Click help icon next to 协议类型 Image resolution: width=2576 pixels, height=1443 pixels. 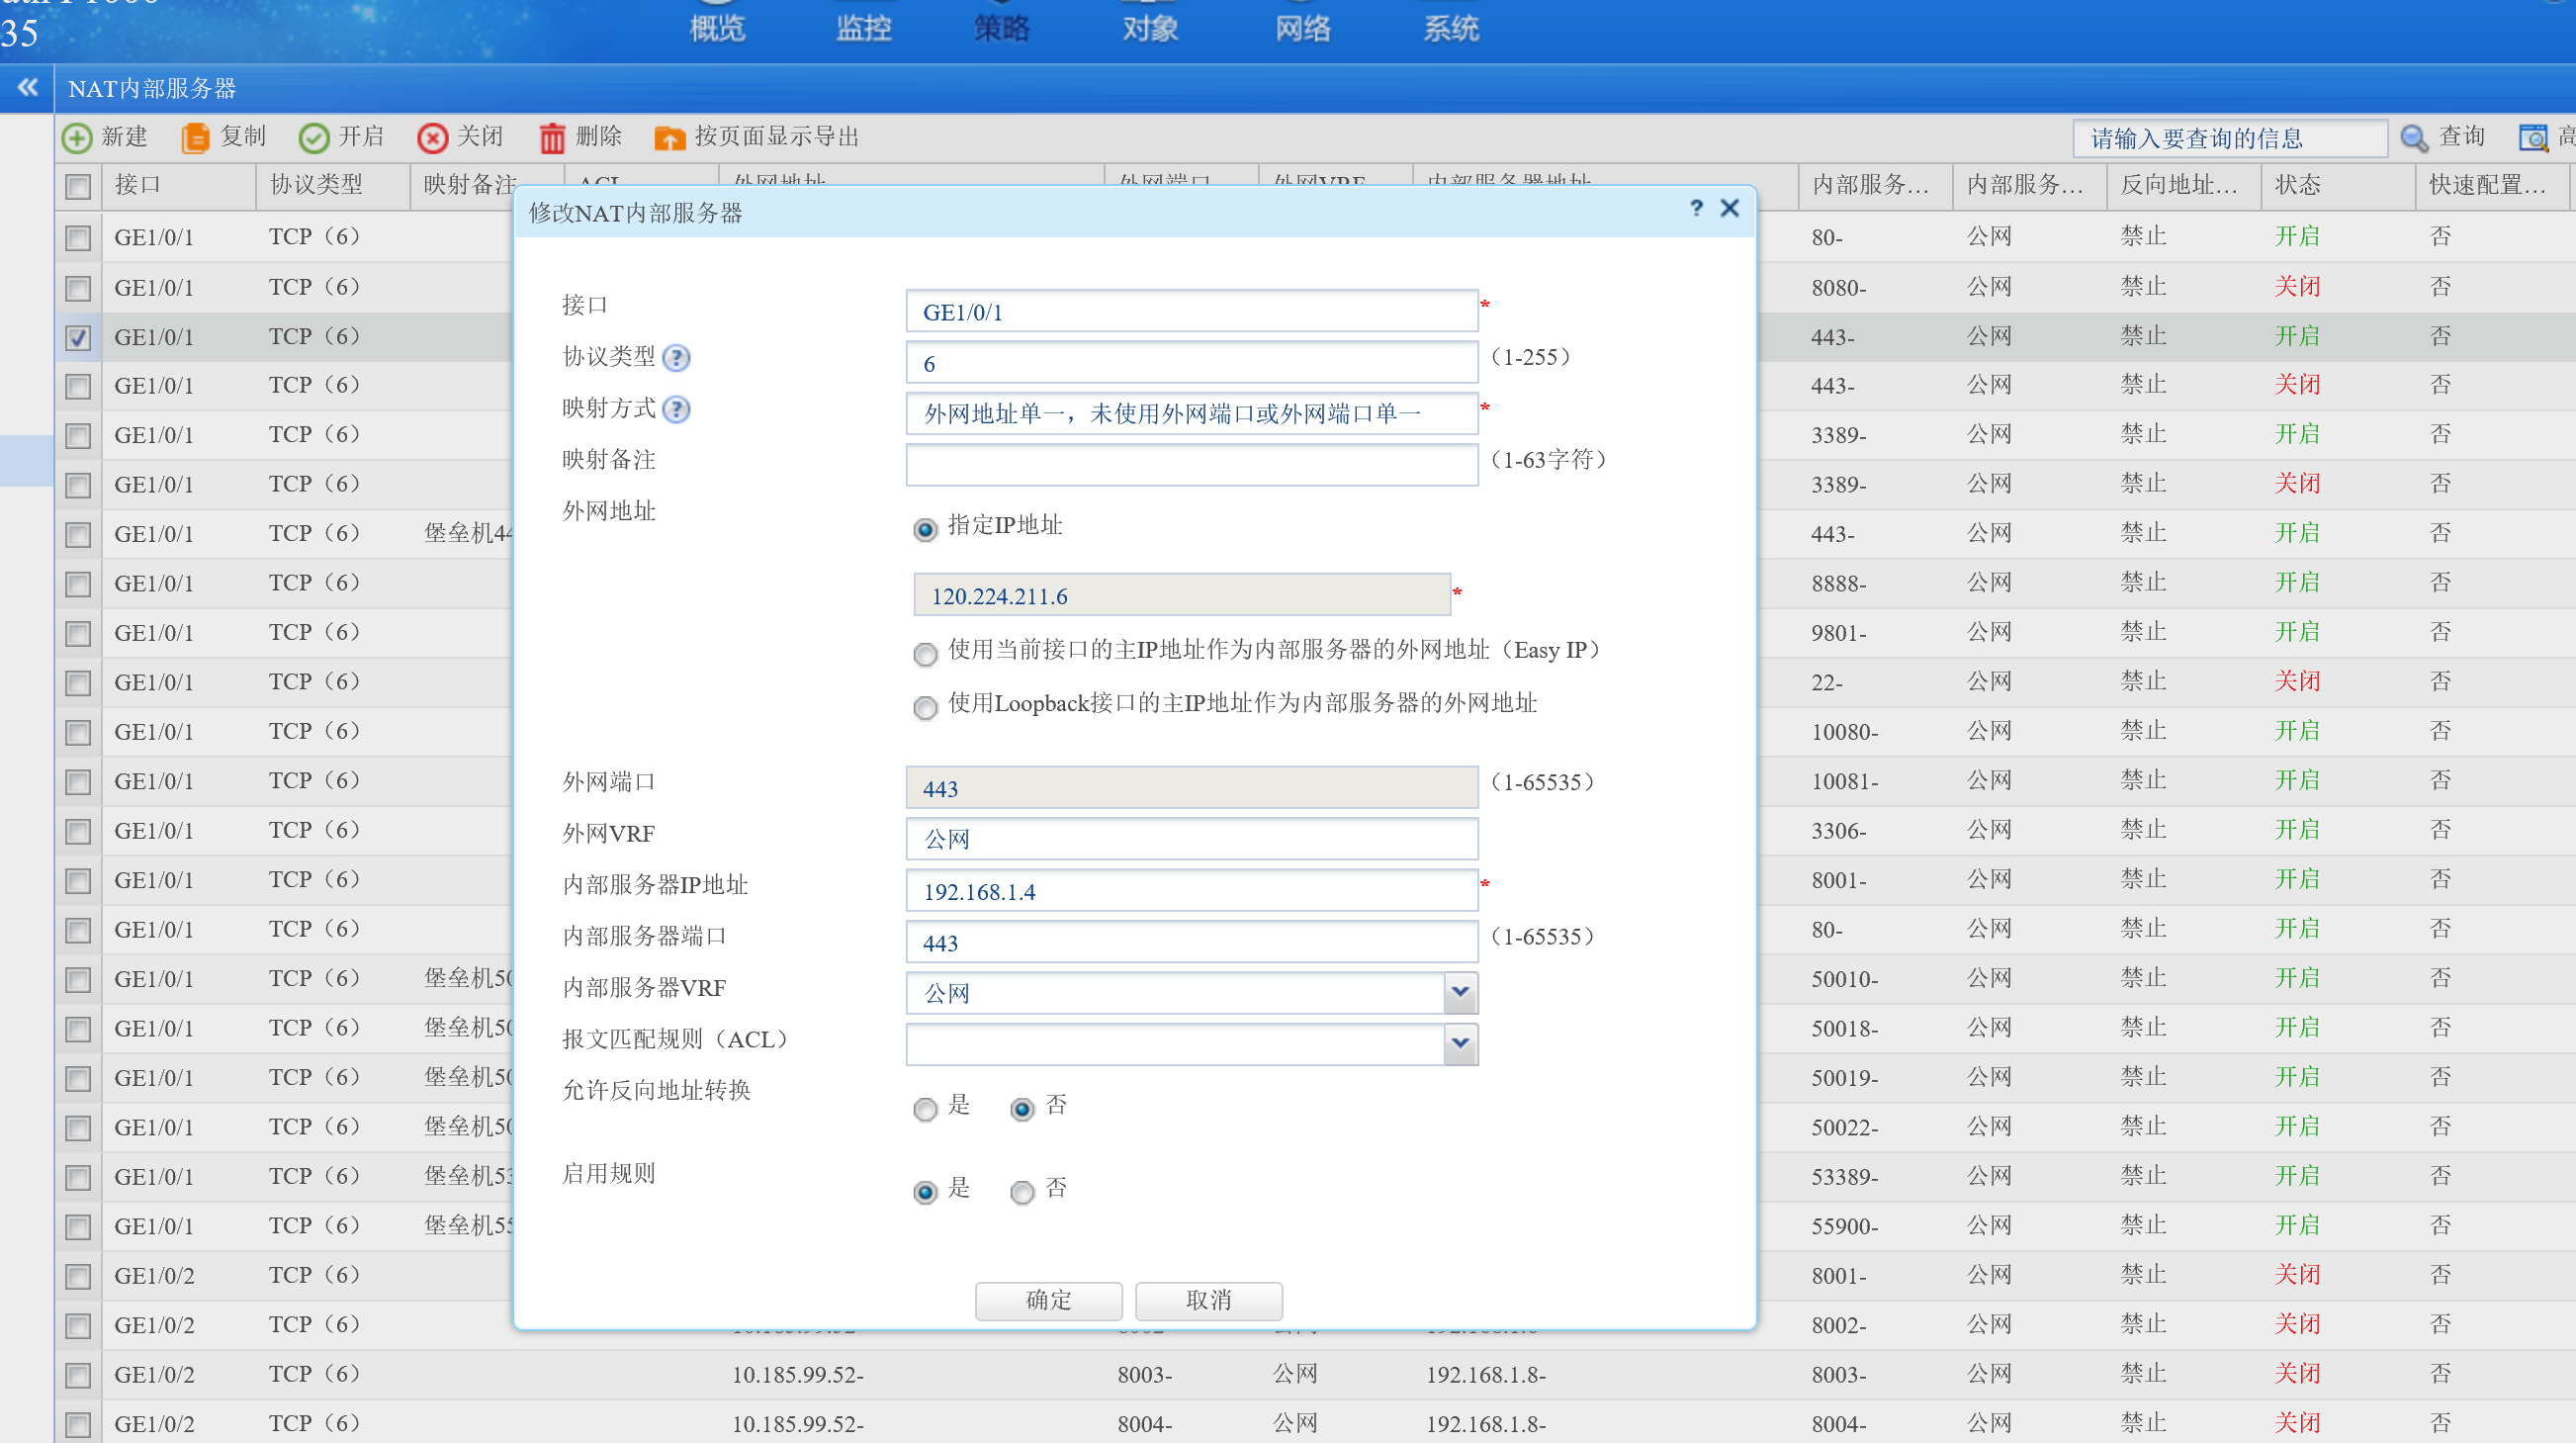pyautogui.click(x=676, y=358)
